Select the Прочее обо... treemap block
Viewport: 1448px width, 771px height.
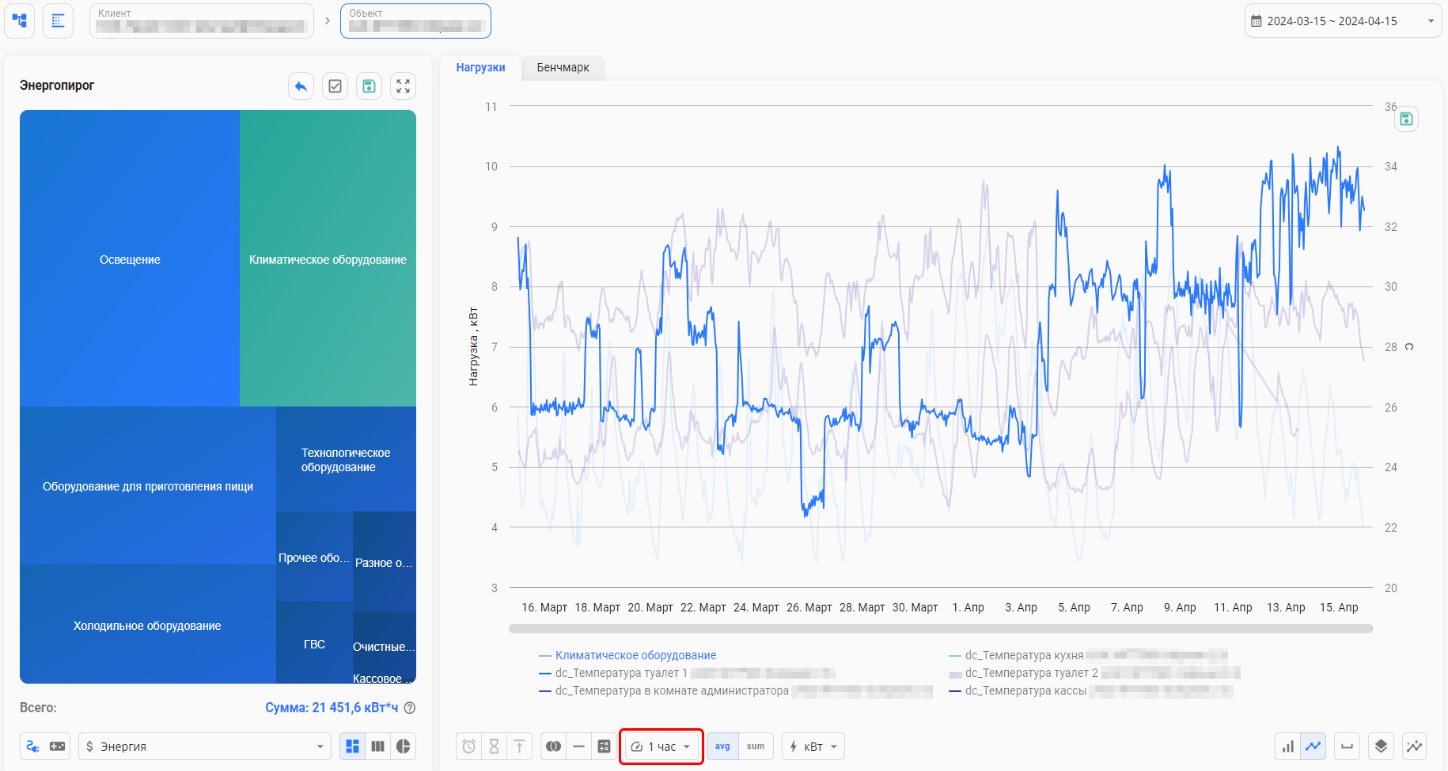click(314, 557)
